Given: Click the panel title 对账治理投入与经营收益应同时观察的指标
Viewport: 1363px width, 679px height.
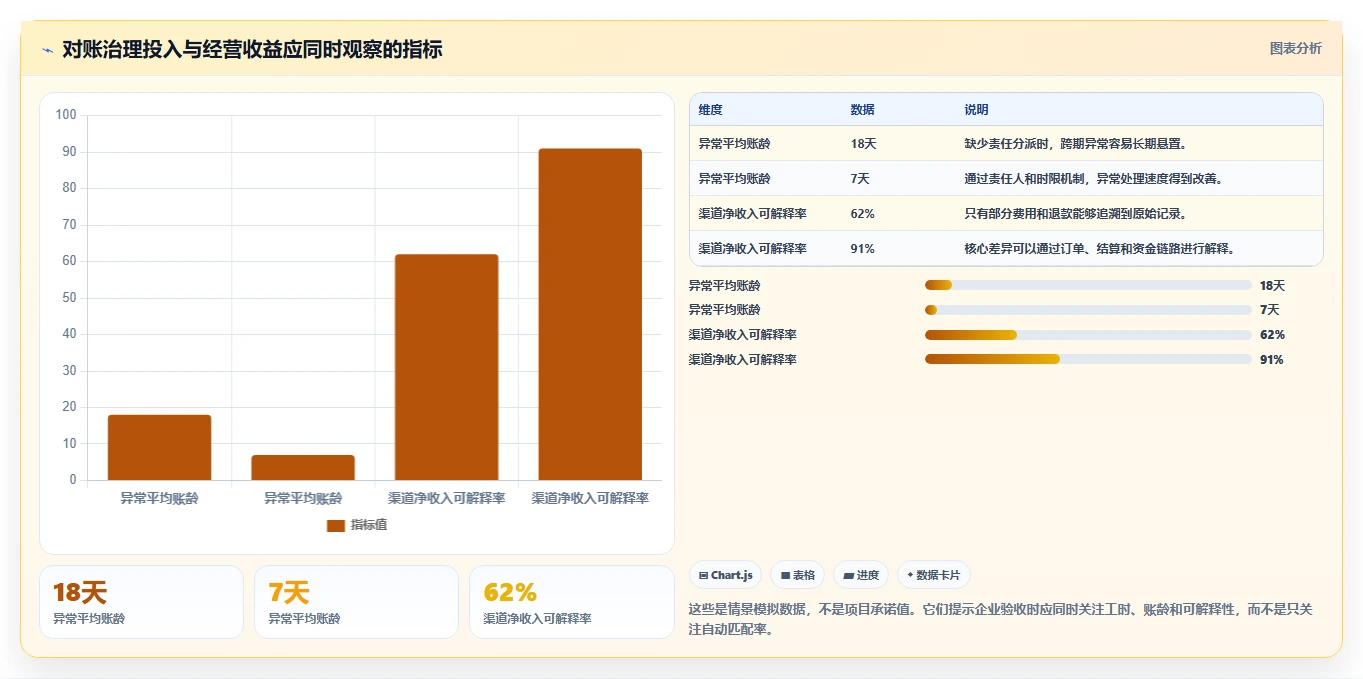Looking at the screenshot, I should [x=252, y=50].
